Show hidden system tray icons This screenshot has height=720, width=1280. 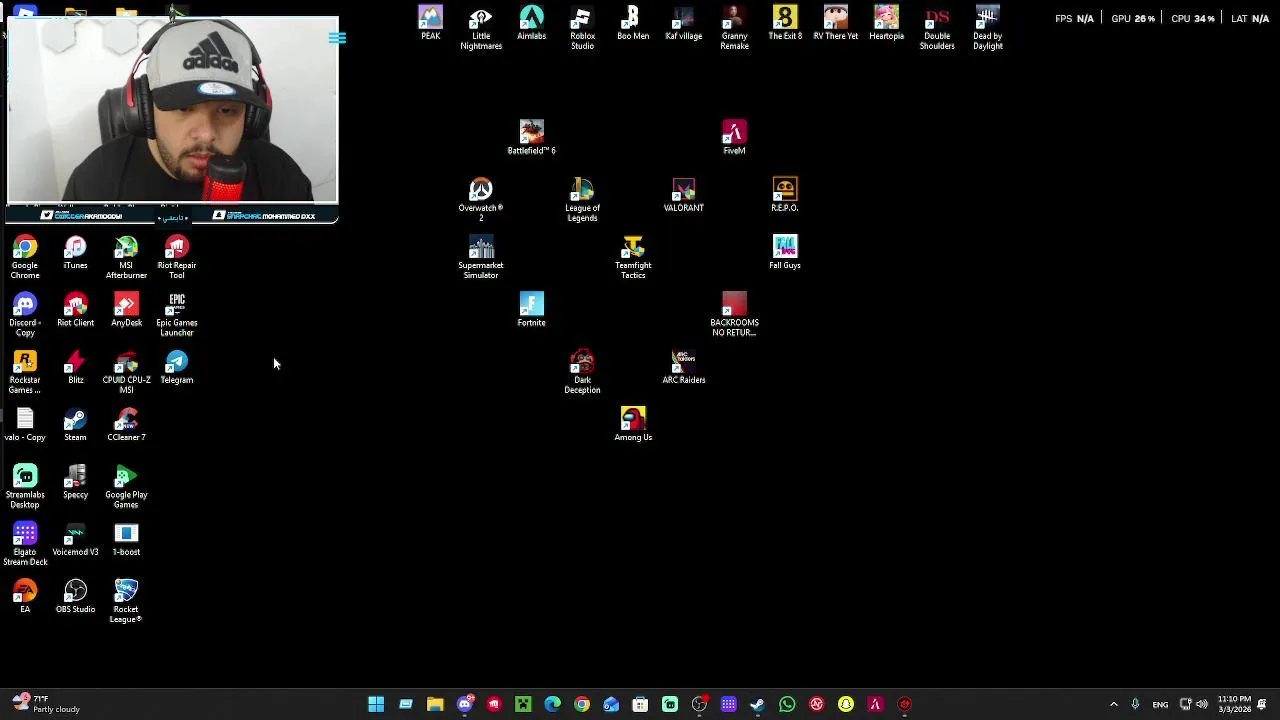click(1114, 704)
